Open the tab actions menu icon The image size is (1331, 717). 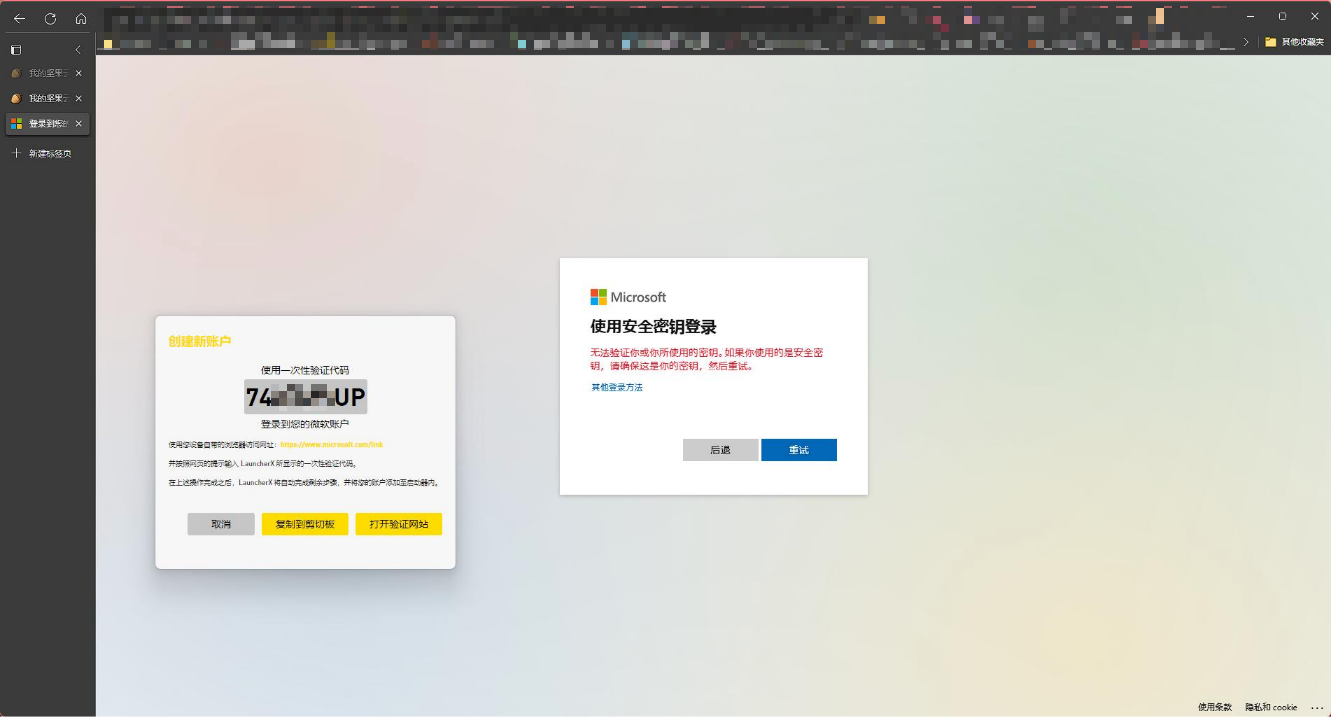pos(16,49)
